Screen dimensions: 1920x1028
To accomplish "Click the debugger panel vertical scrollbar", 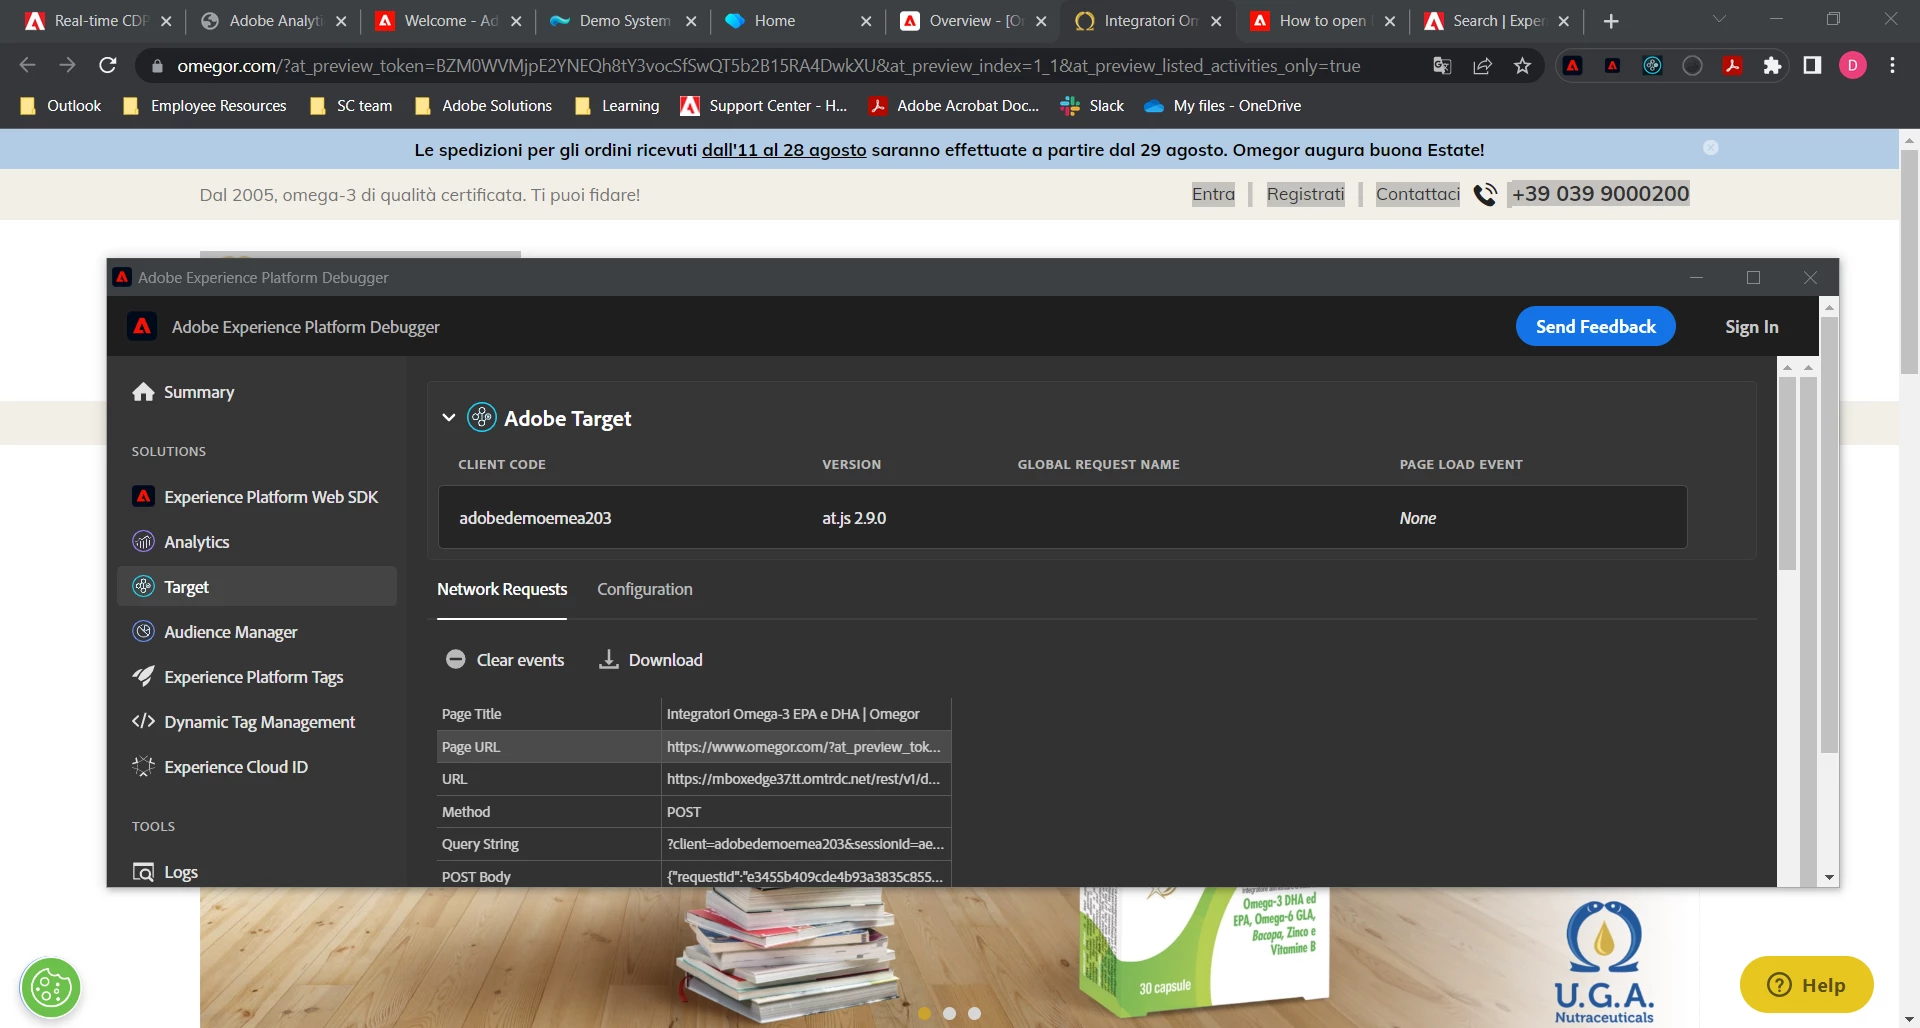I will click(x=1829, y=535).
